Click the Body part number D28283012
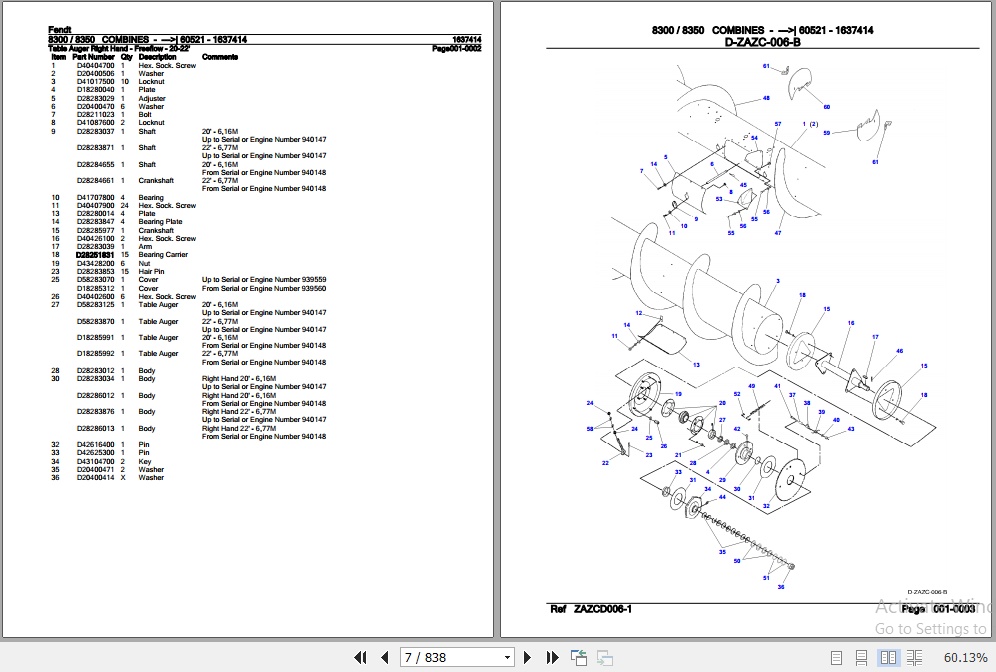 point(95,371)
